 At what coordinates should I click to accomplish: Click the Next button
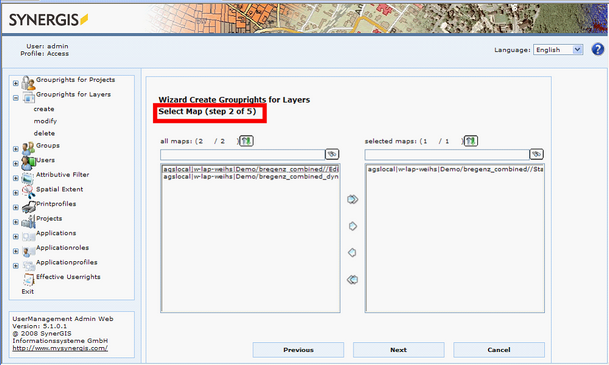[x=398, y=350]
